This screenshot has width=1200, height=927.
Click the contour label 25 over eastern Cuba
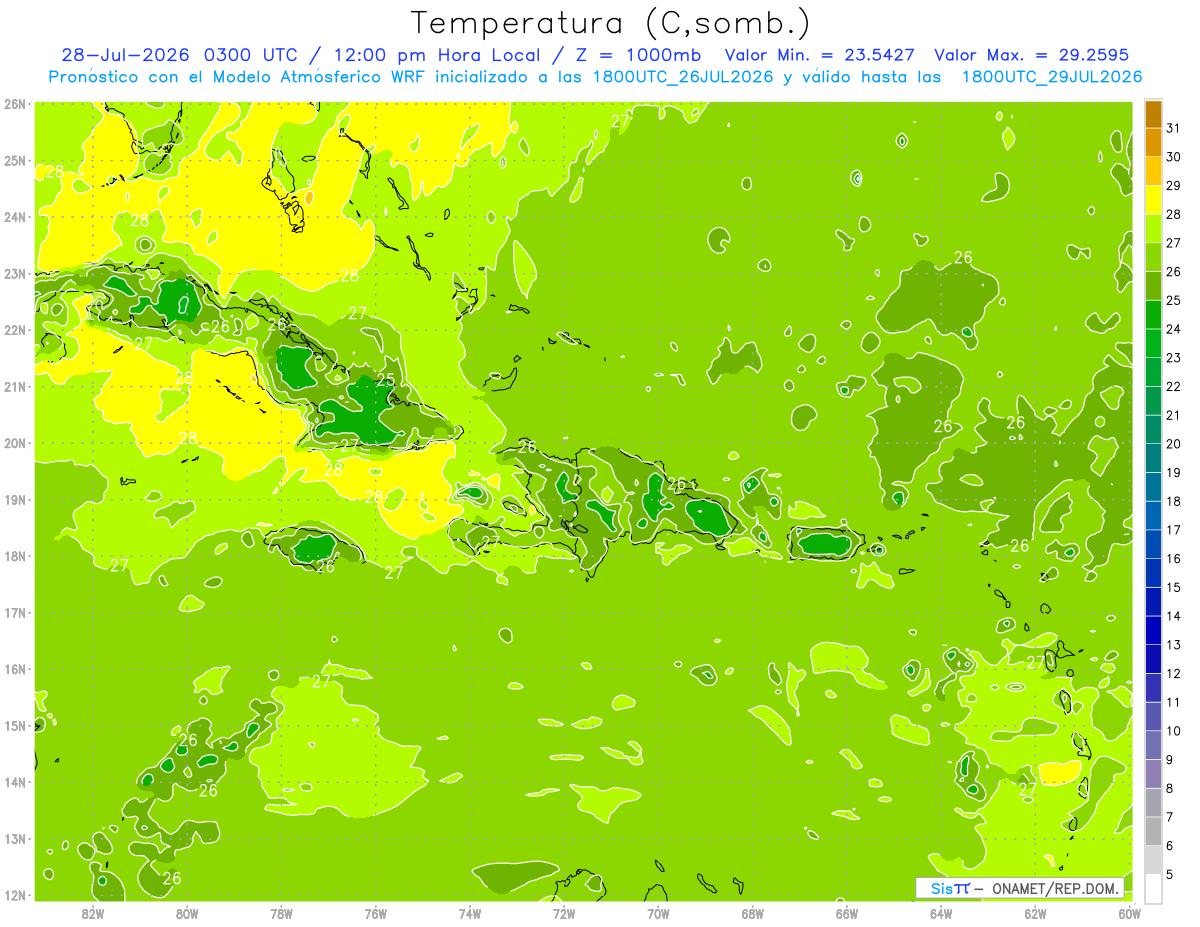pyautogui.click(x=385, y=379)
